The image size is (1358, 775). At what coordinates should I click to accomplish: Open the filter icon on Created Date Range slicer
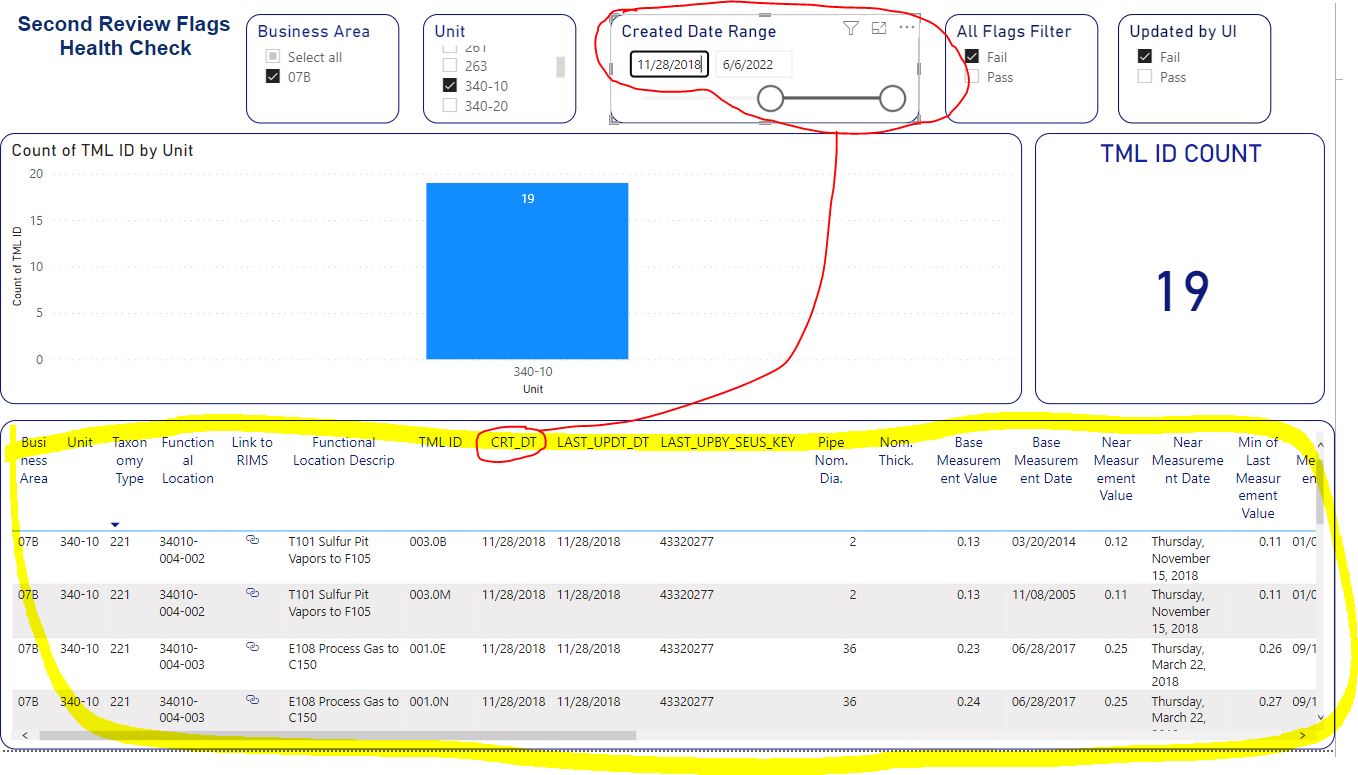tap(850, 29)
